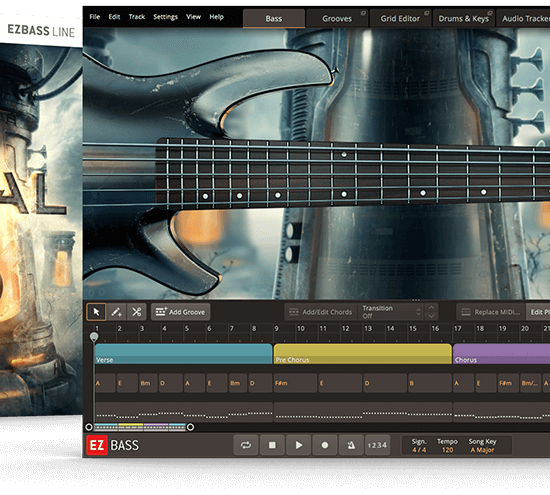Select the scissors split tool
Viewport: 550px width, 495px height.
pos(136,312)
